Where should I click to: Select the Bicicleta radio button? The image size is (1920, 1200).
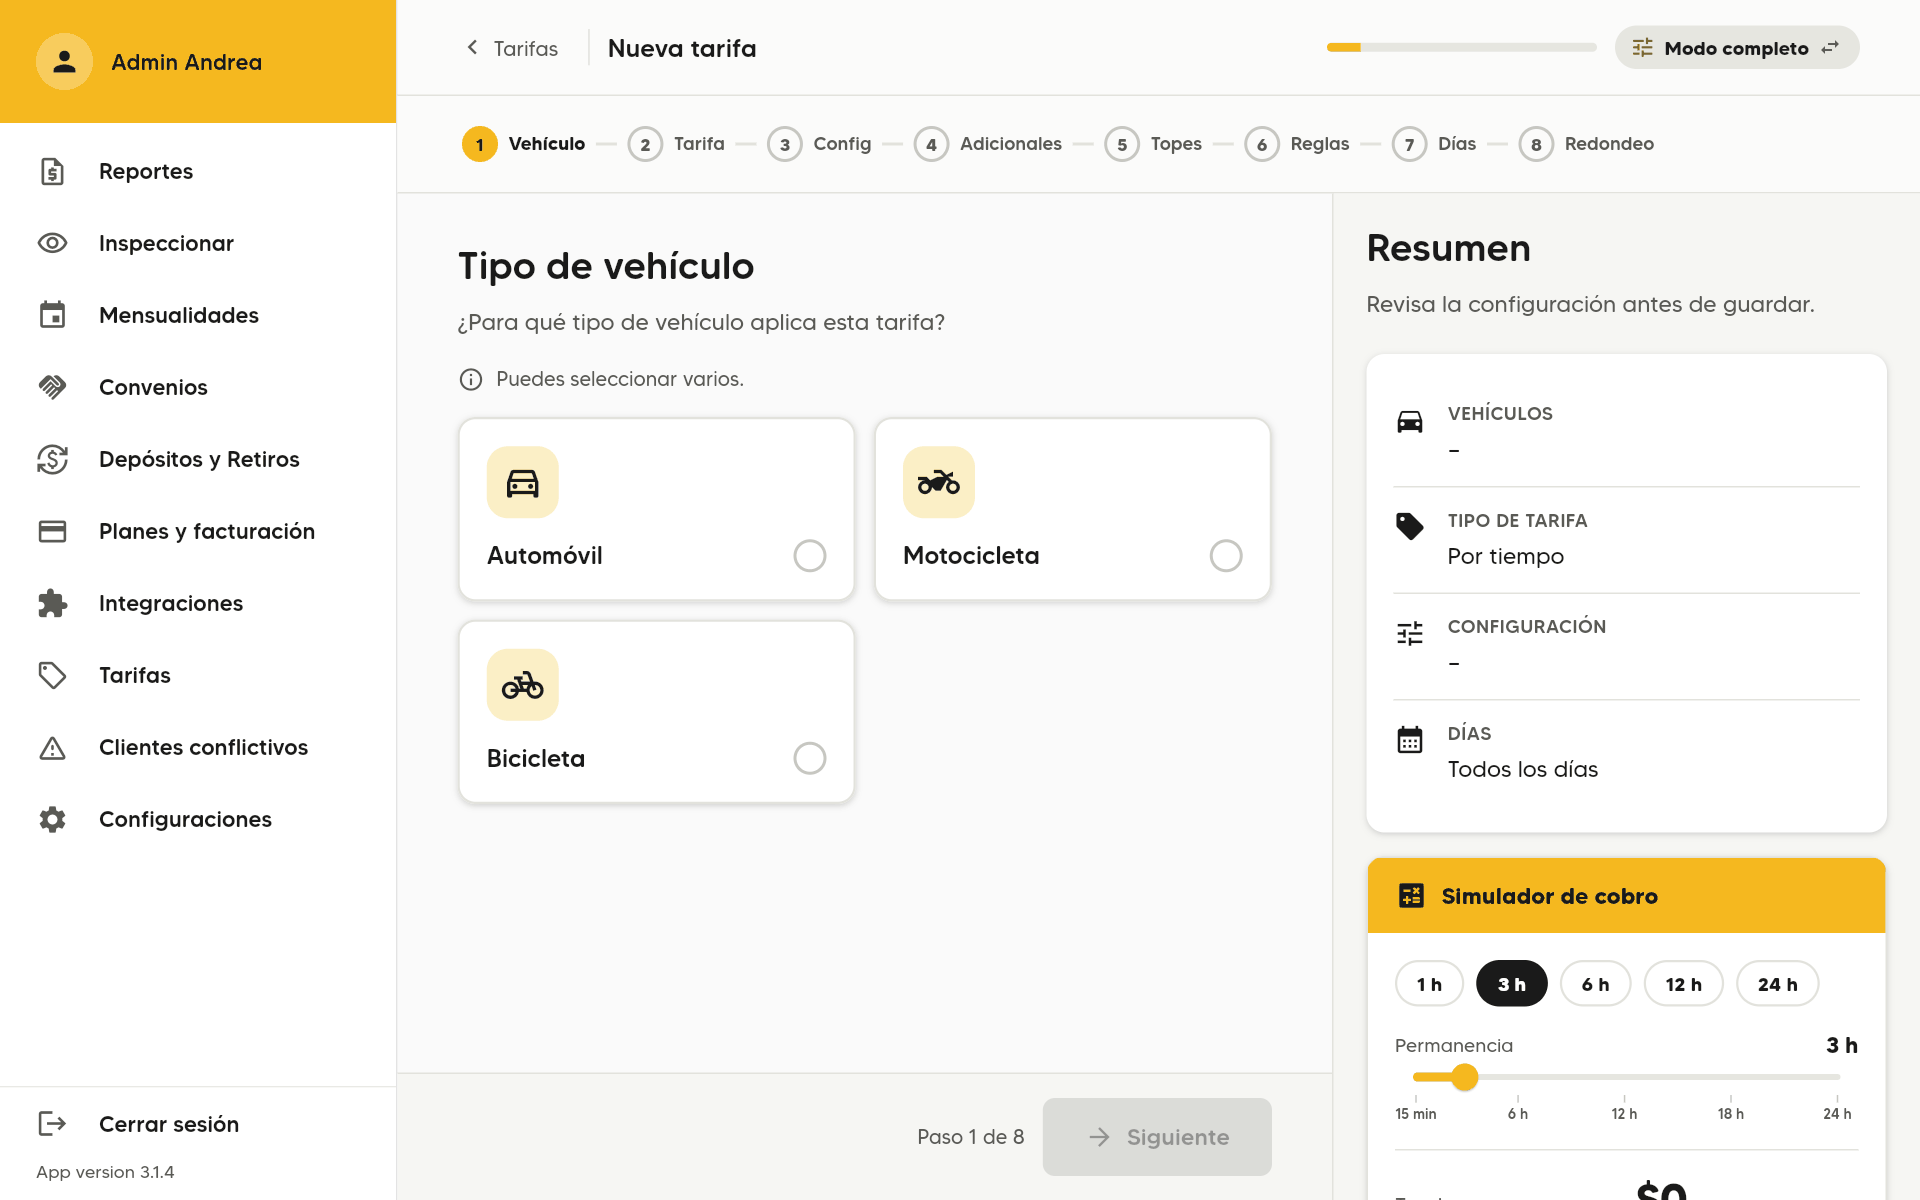coord(810,759)
